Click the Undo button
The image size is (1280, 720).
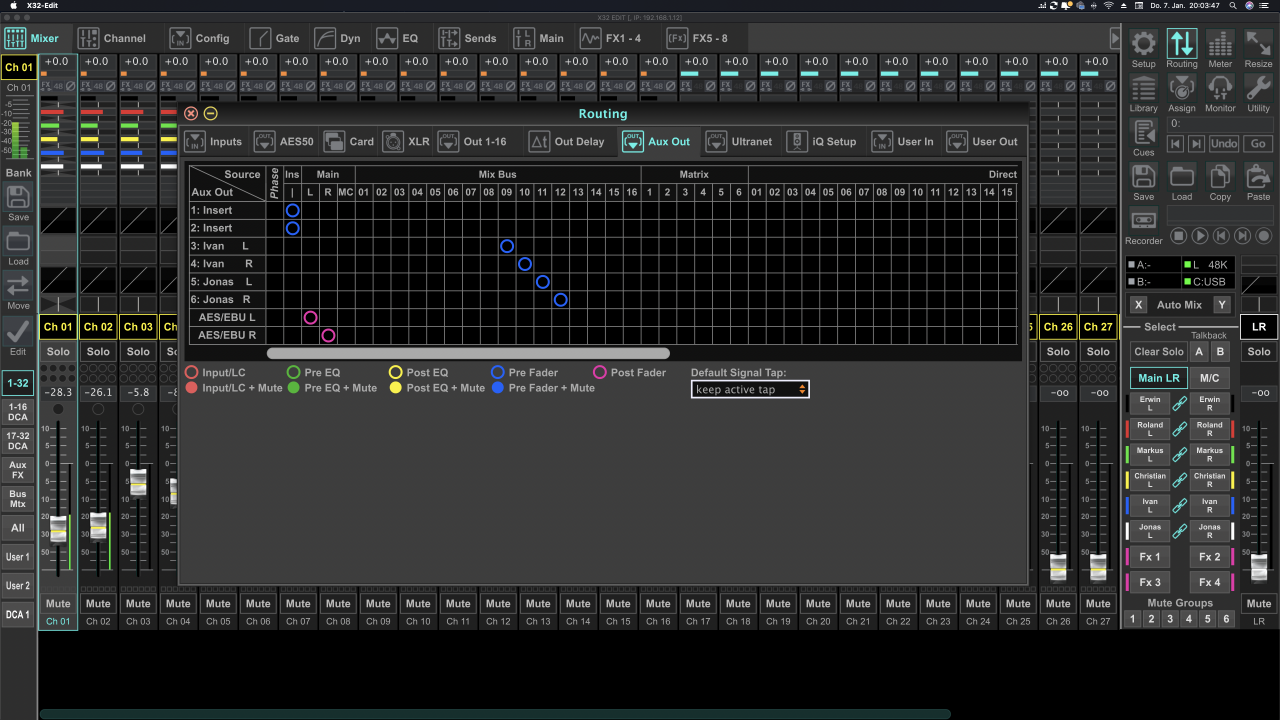click(1224, 144)
